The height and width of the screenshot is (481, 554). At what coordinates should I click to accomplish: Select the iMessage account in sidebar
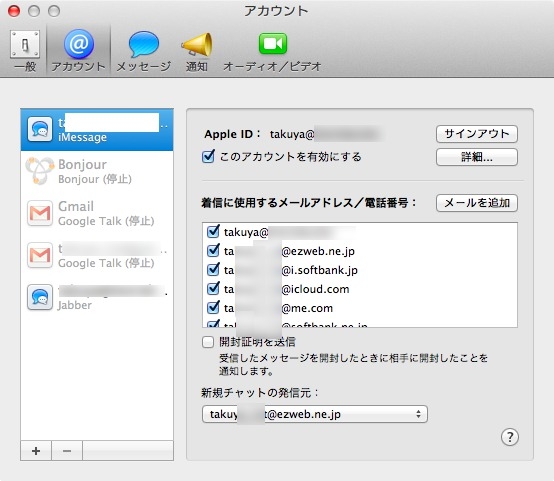pos(97,130)
